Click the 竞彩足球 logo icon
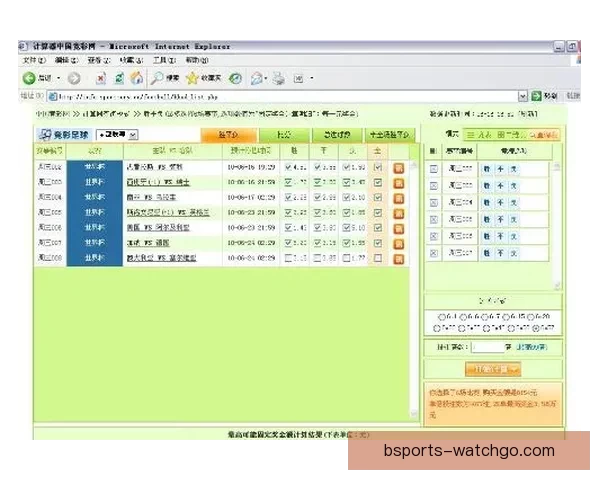600x480 pixels. pos(45,134)
